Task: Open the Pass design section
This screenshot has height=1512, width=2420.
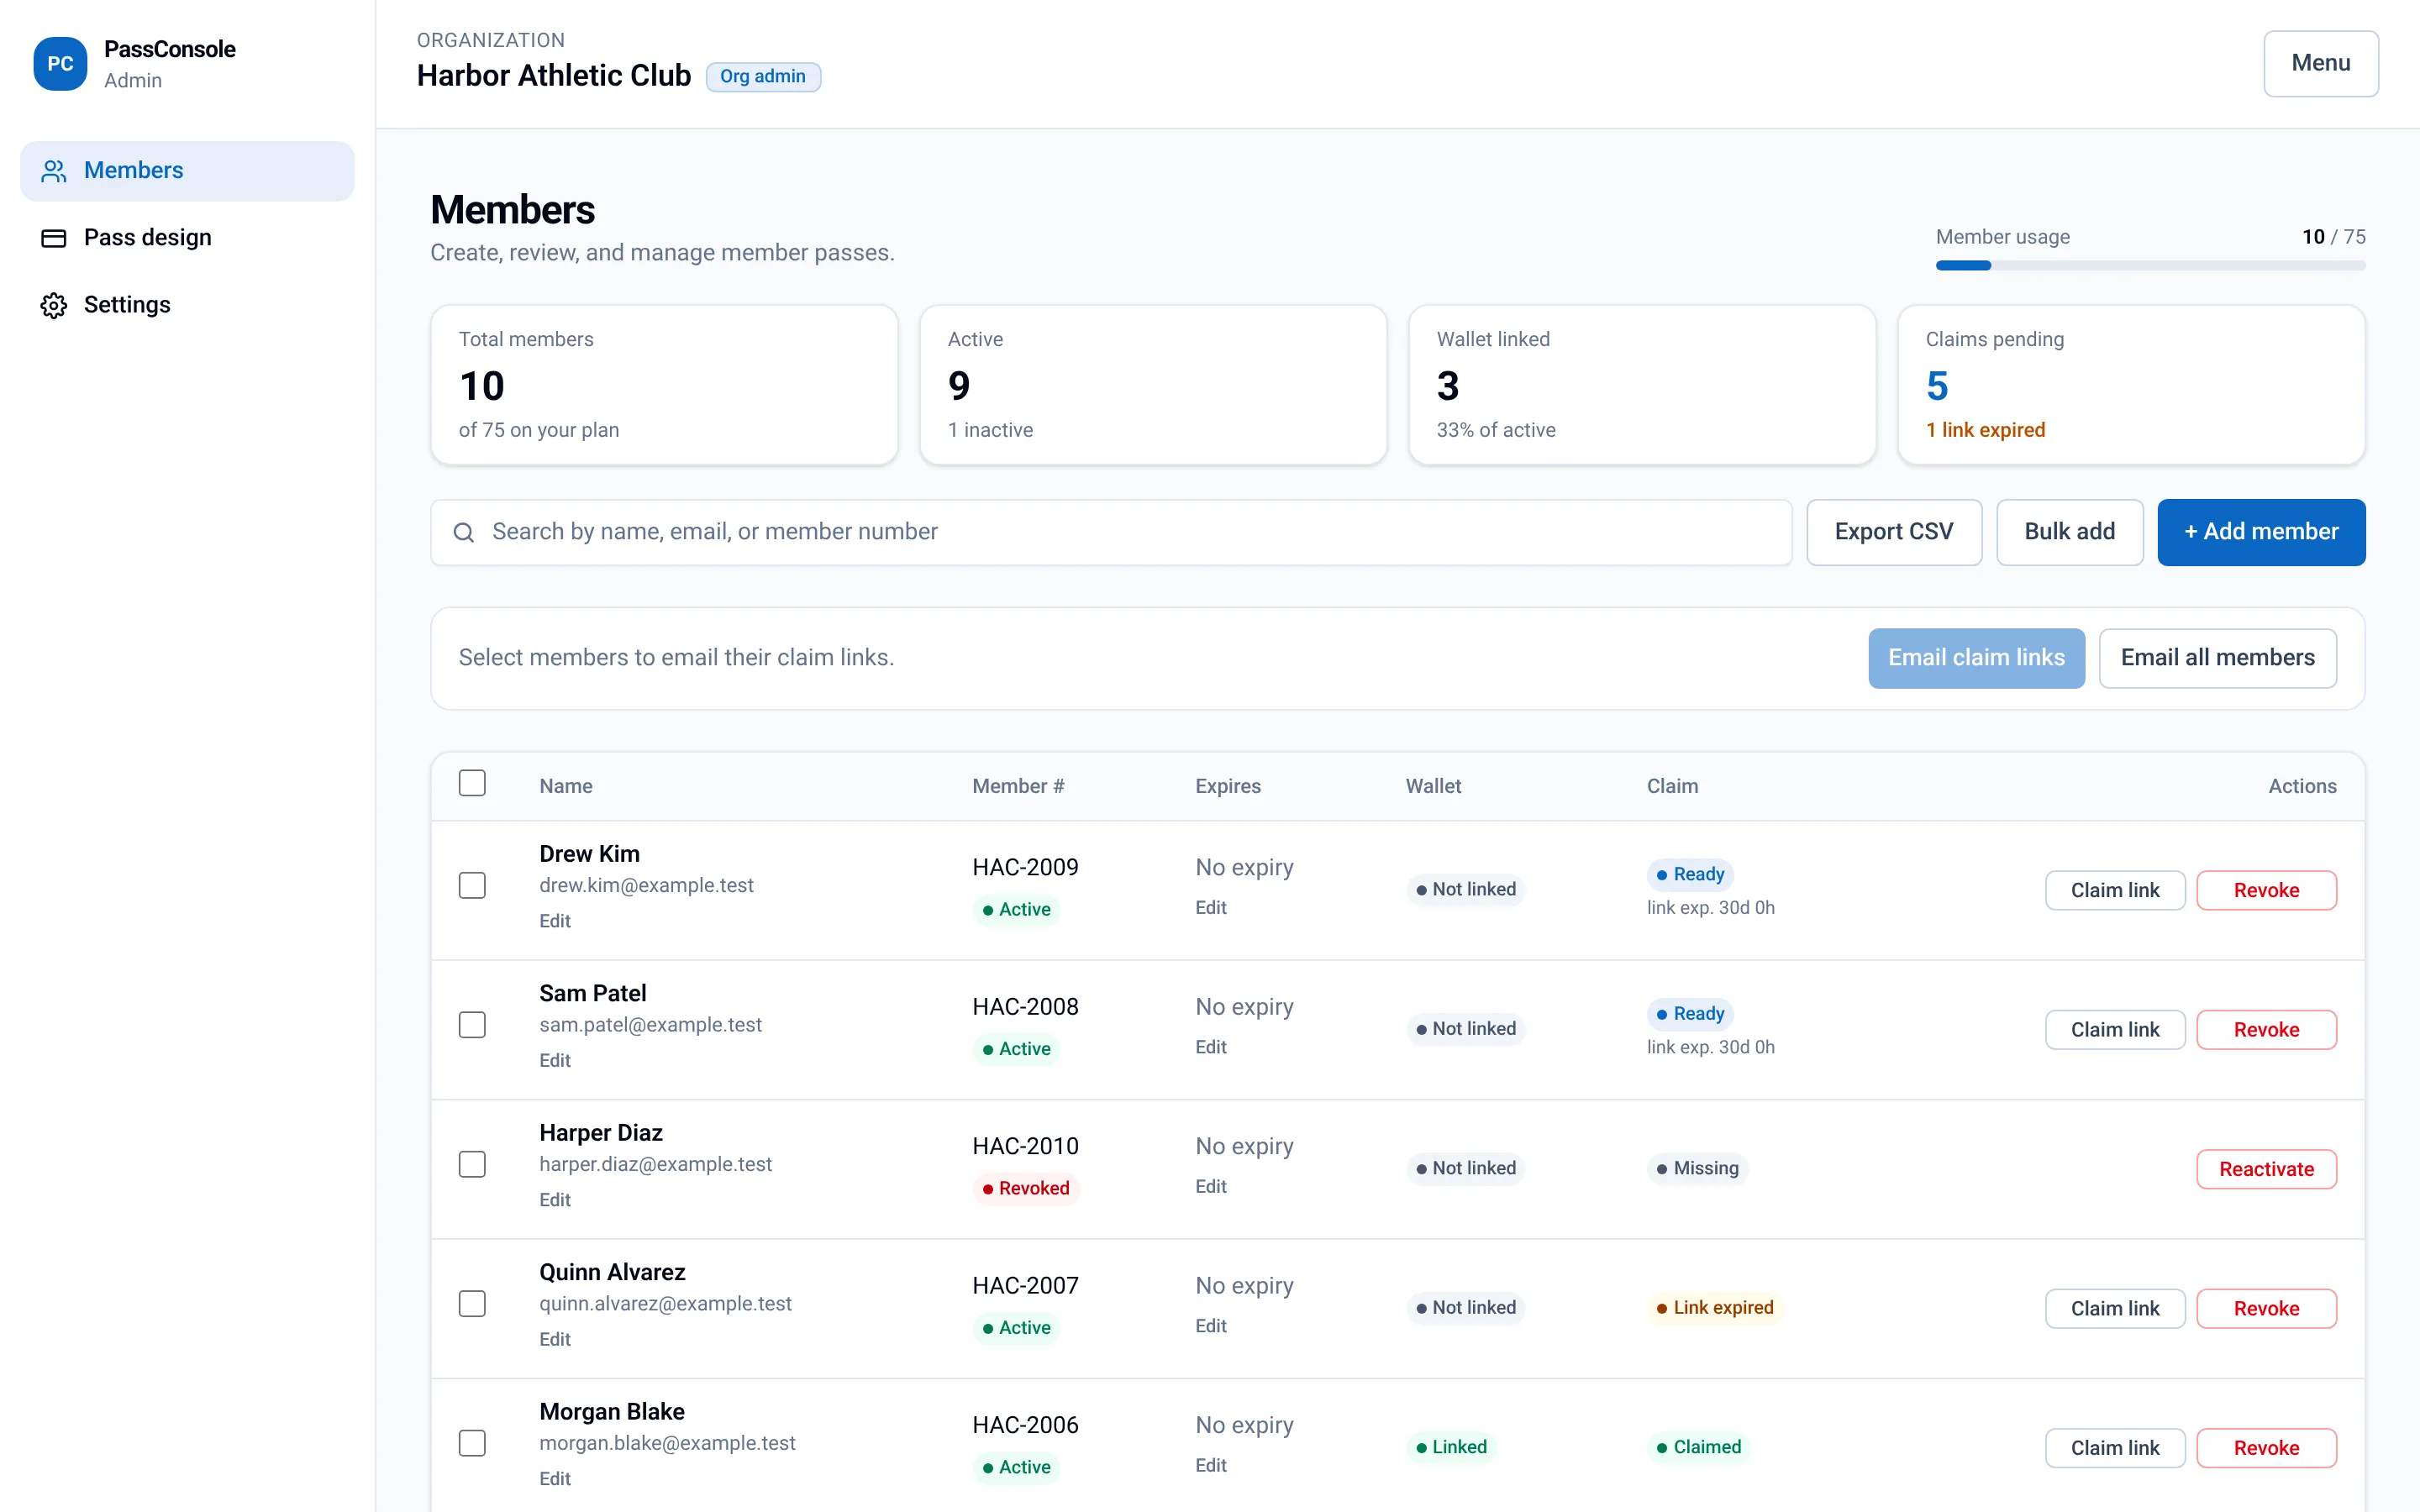Action: point(187,238)
